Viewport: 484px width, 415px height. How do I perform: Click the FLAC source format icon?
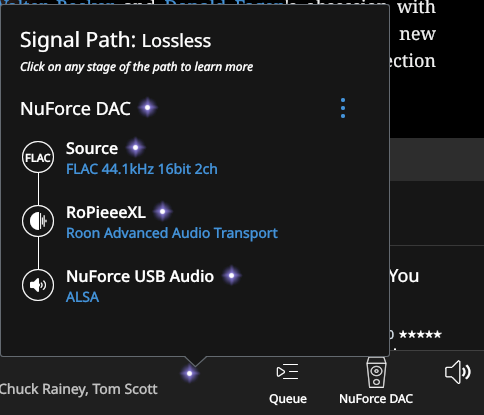(x=38, y=157)
